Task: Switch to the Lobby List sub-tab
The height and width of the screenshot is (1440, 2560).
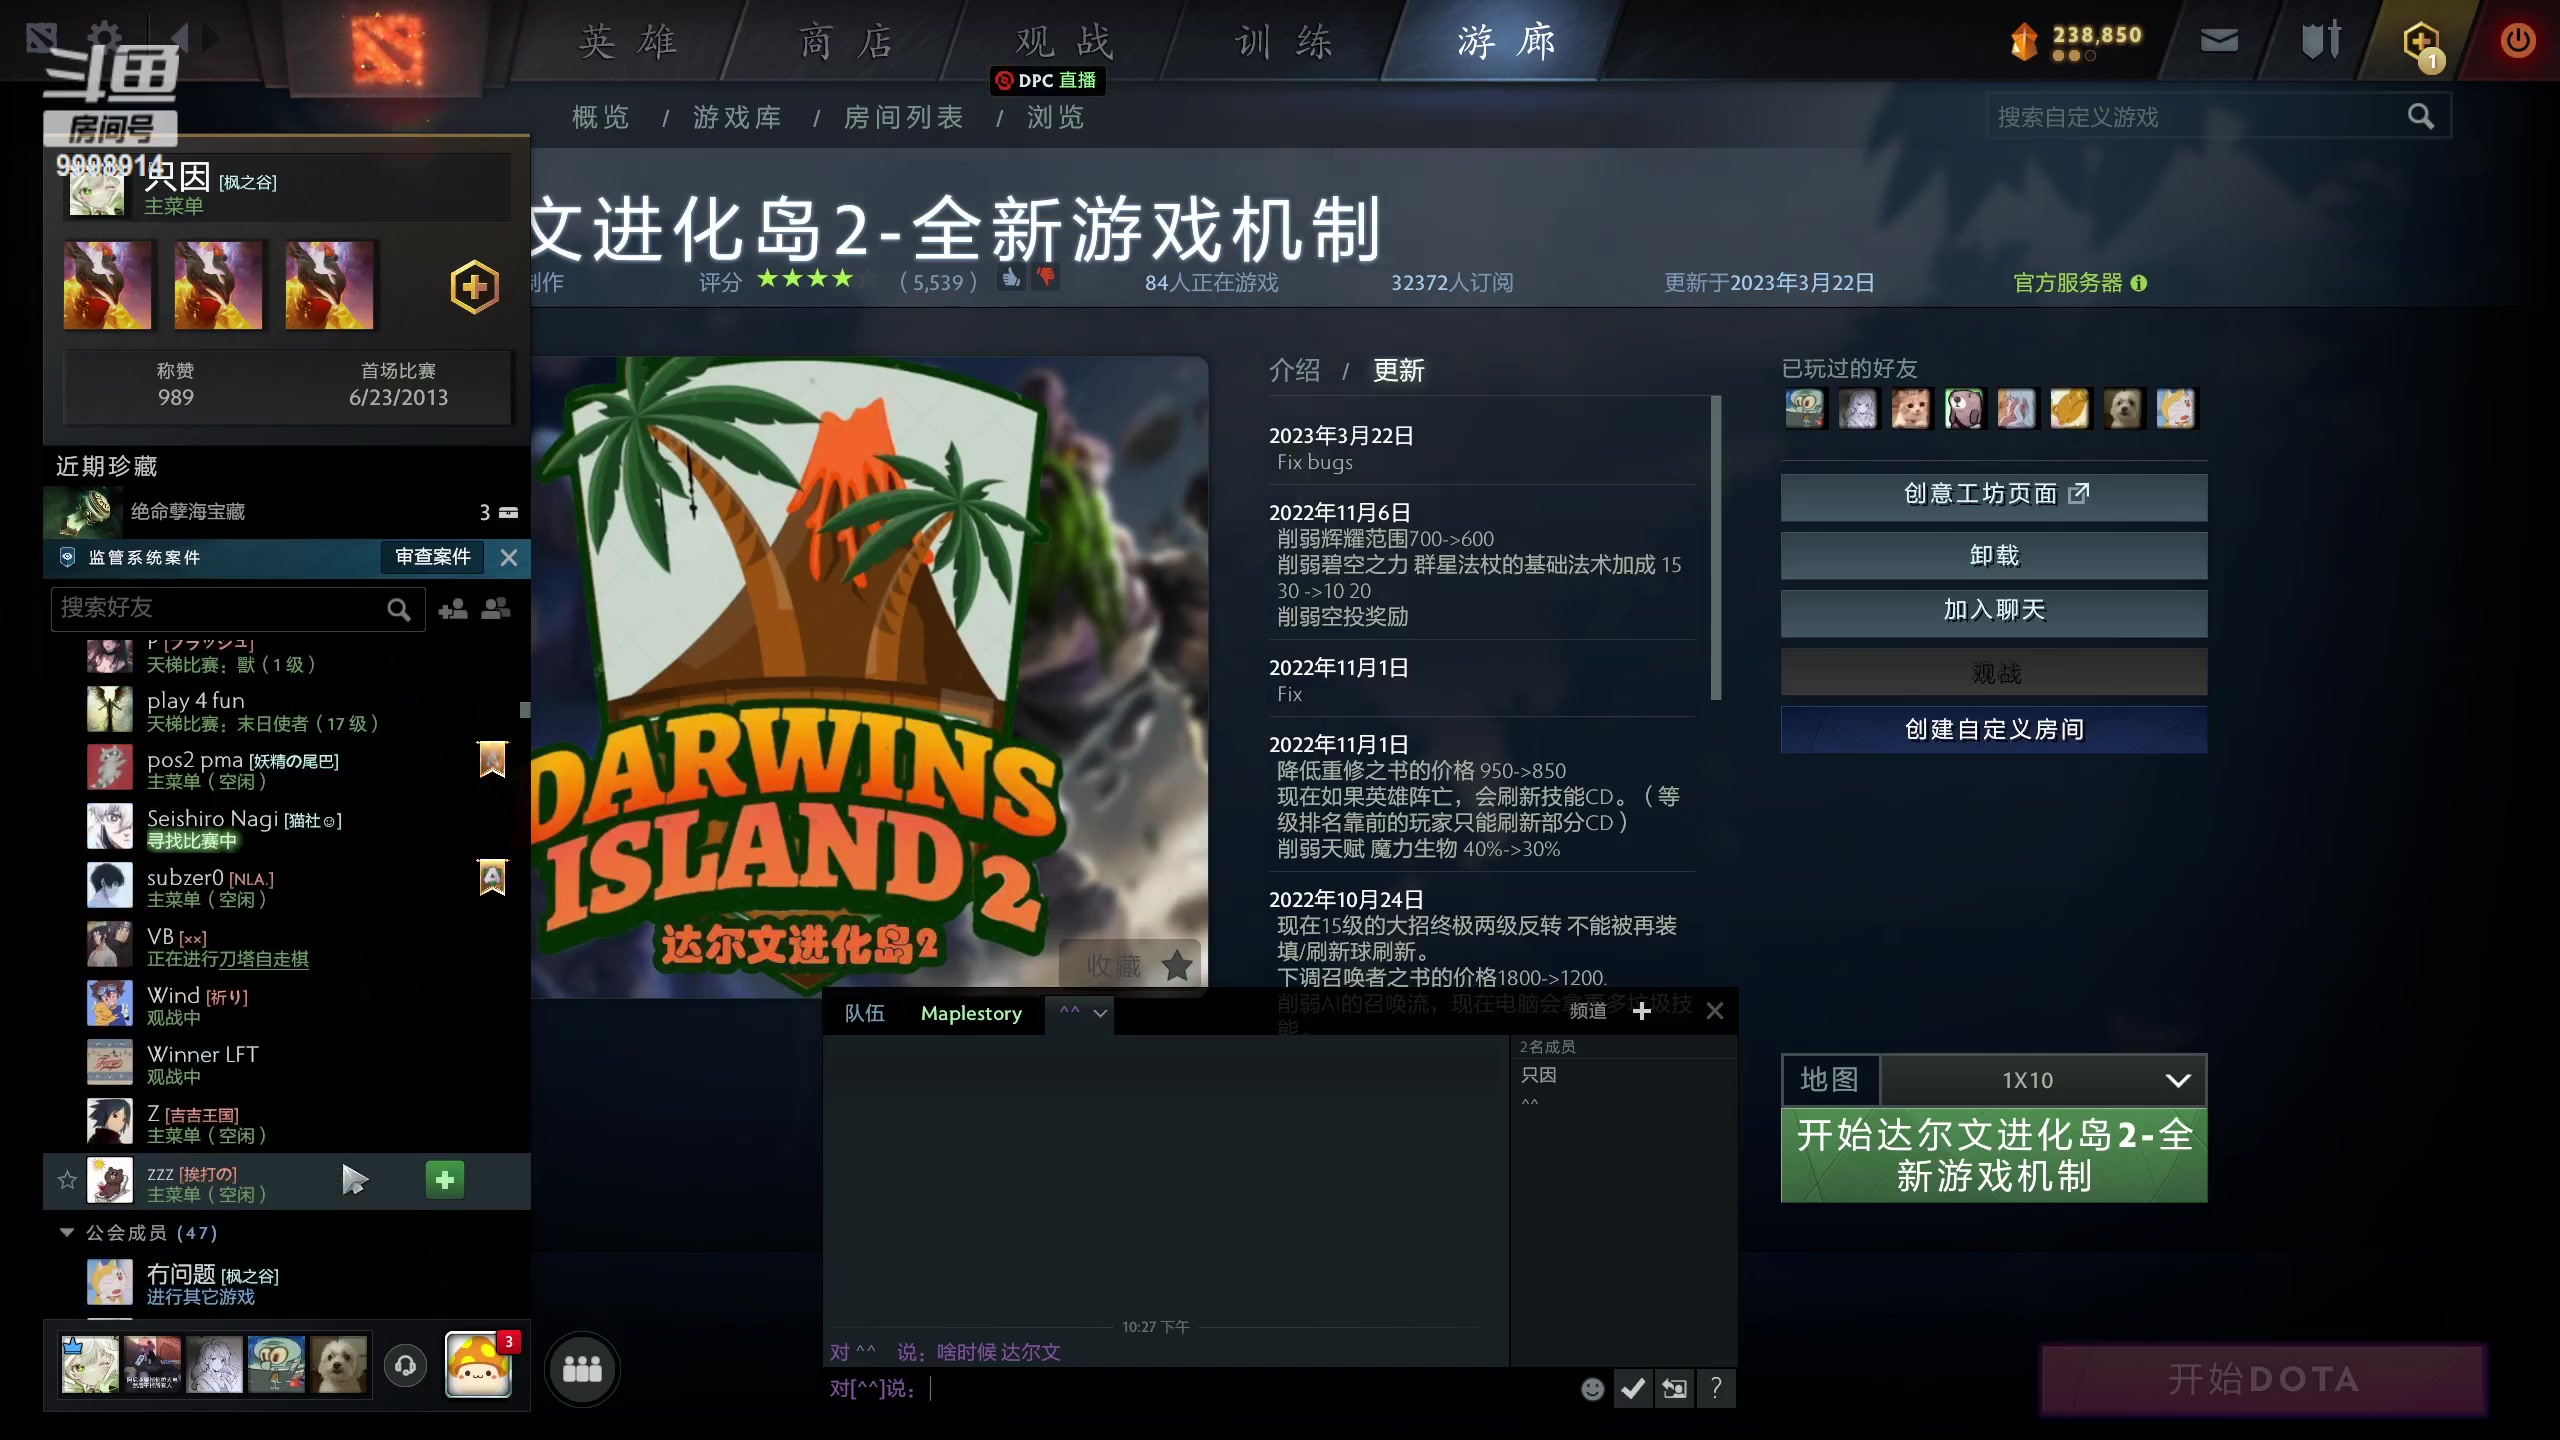Action: point(903,117)
